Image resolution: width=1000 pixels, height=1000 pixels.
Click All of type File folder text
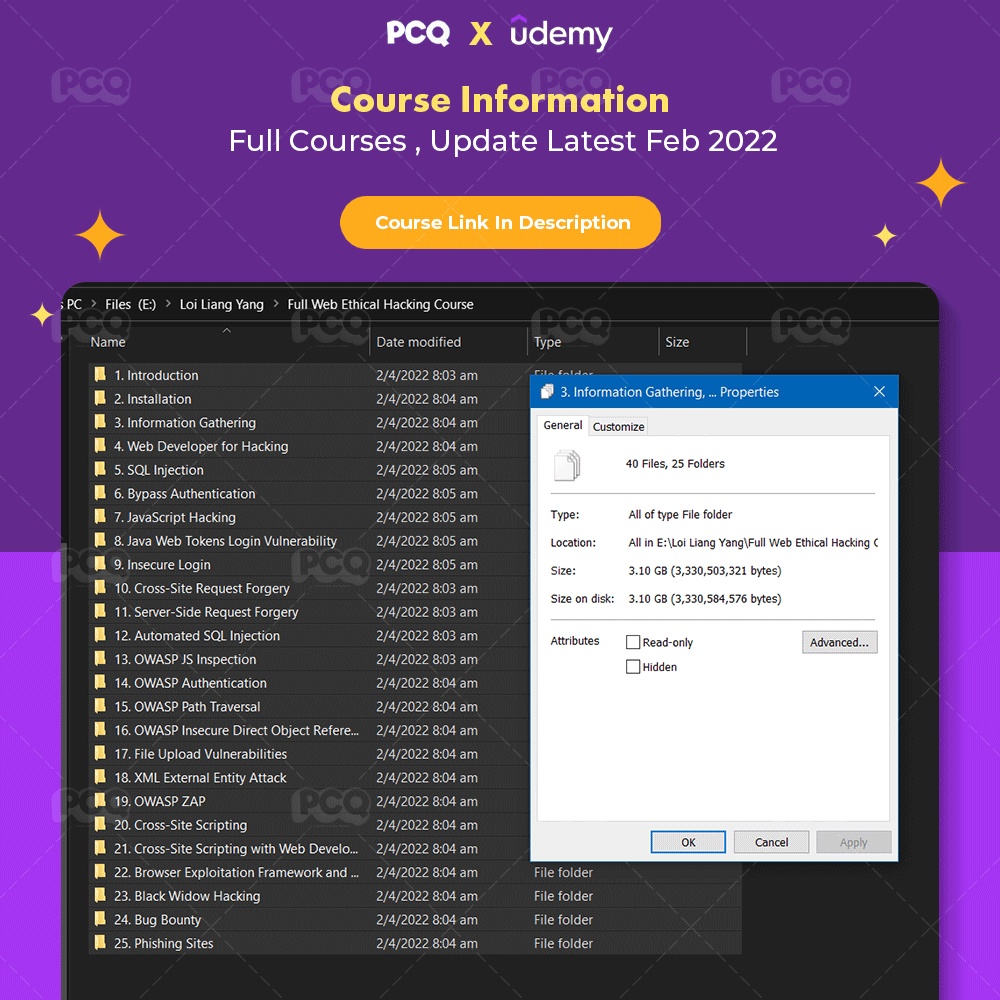pyautogui.click(x=680, y=514)
